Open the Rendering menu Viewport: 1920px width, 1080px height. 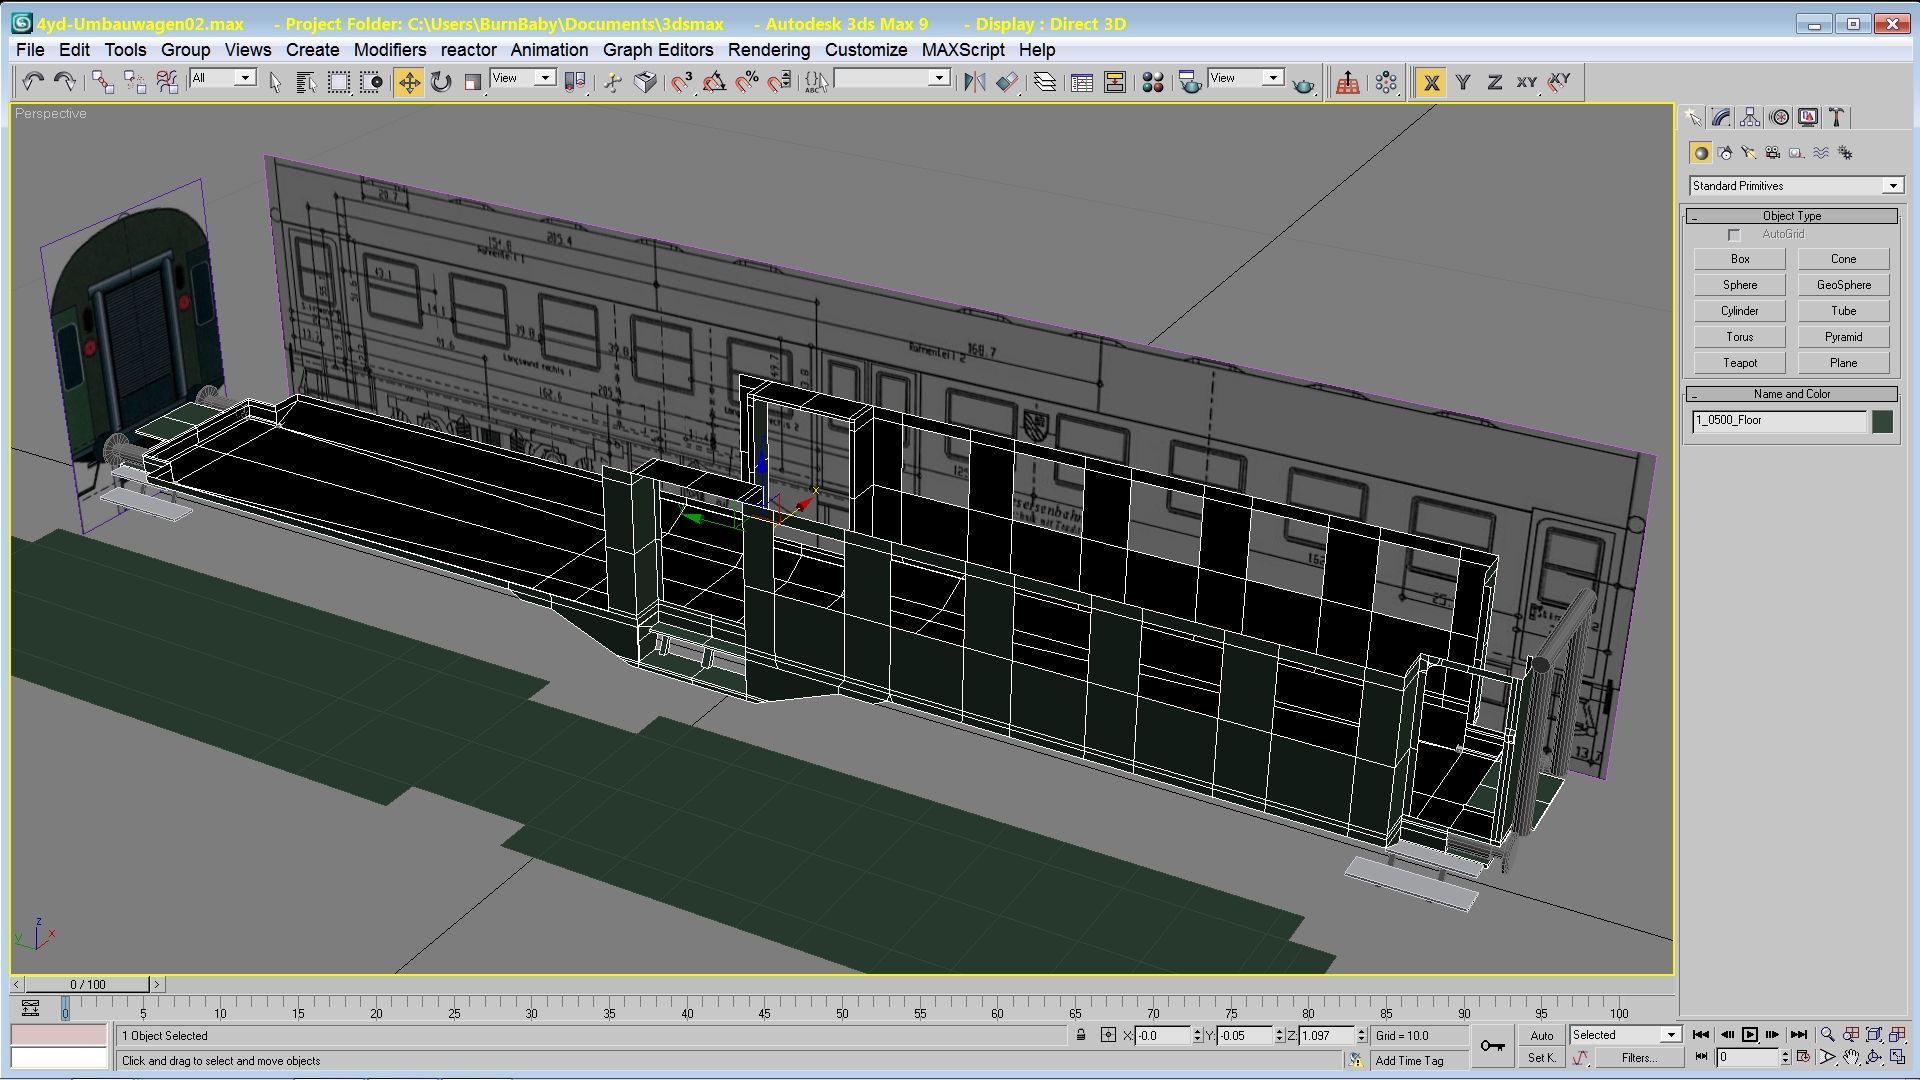coord(768,50)
